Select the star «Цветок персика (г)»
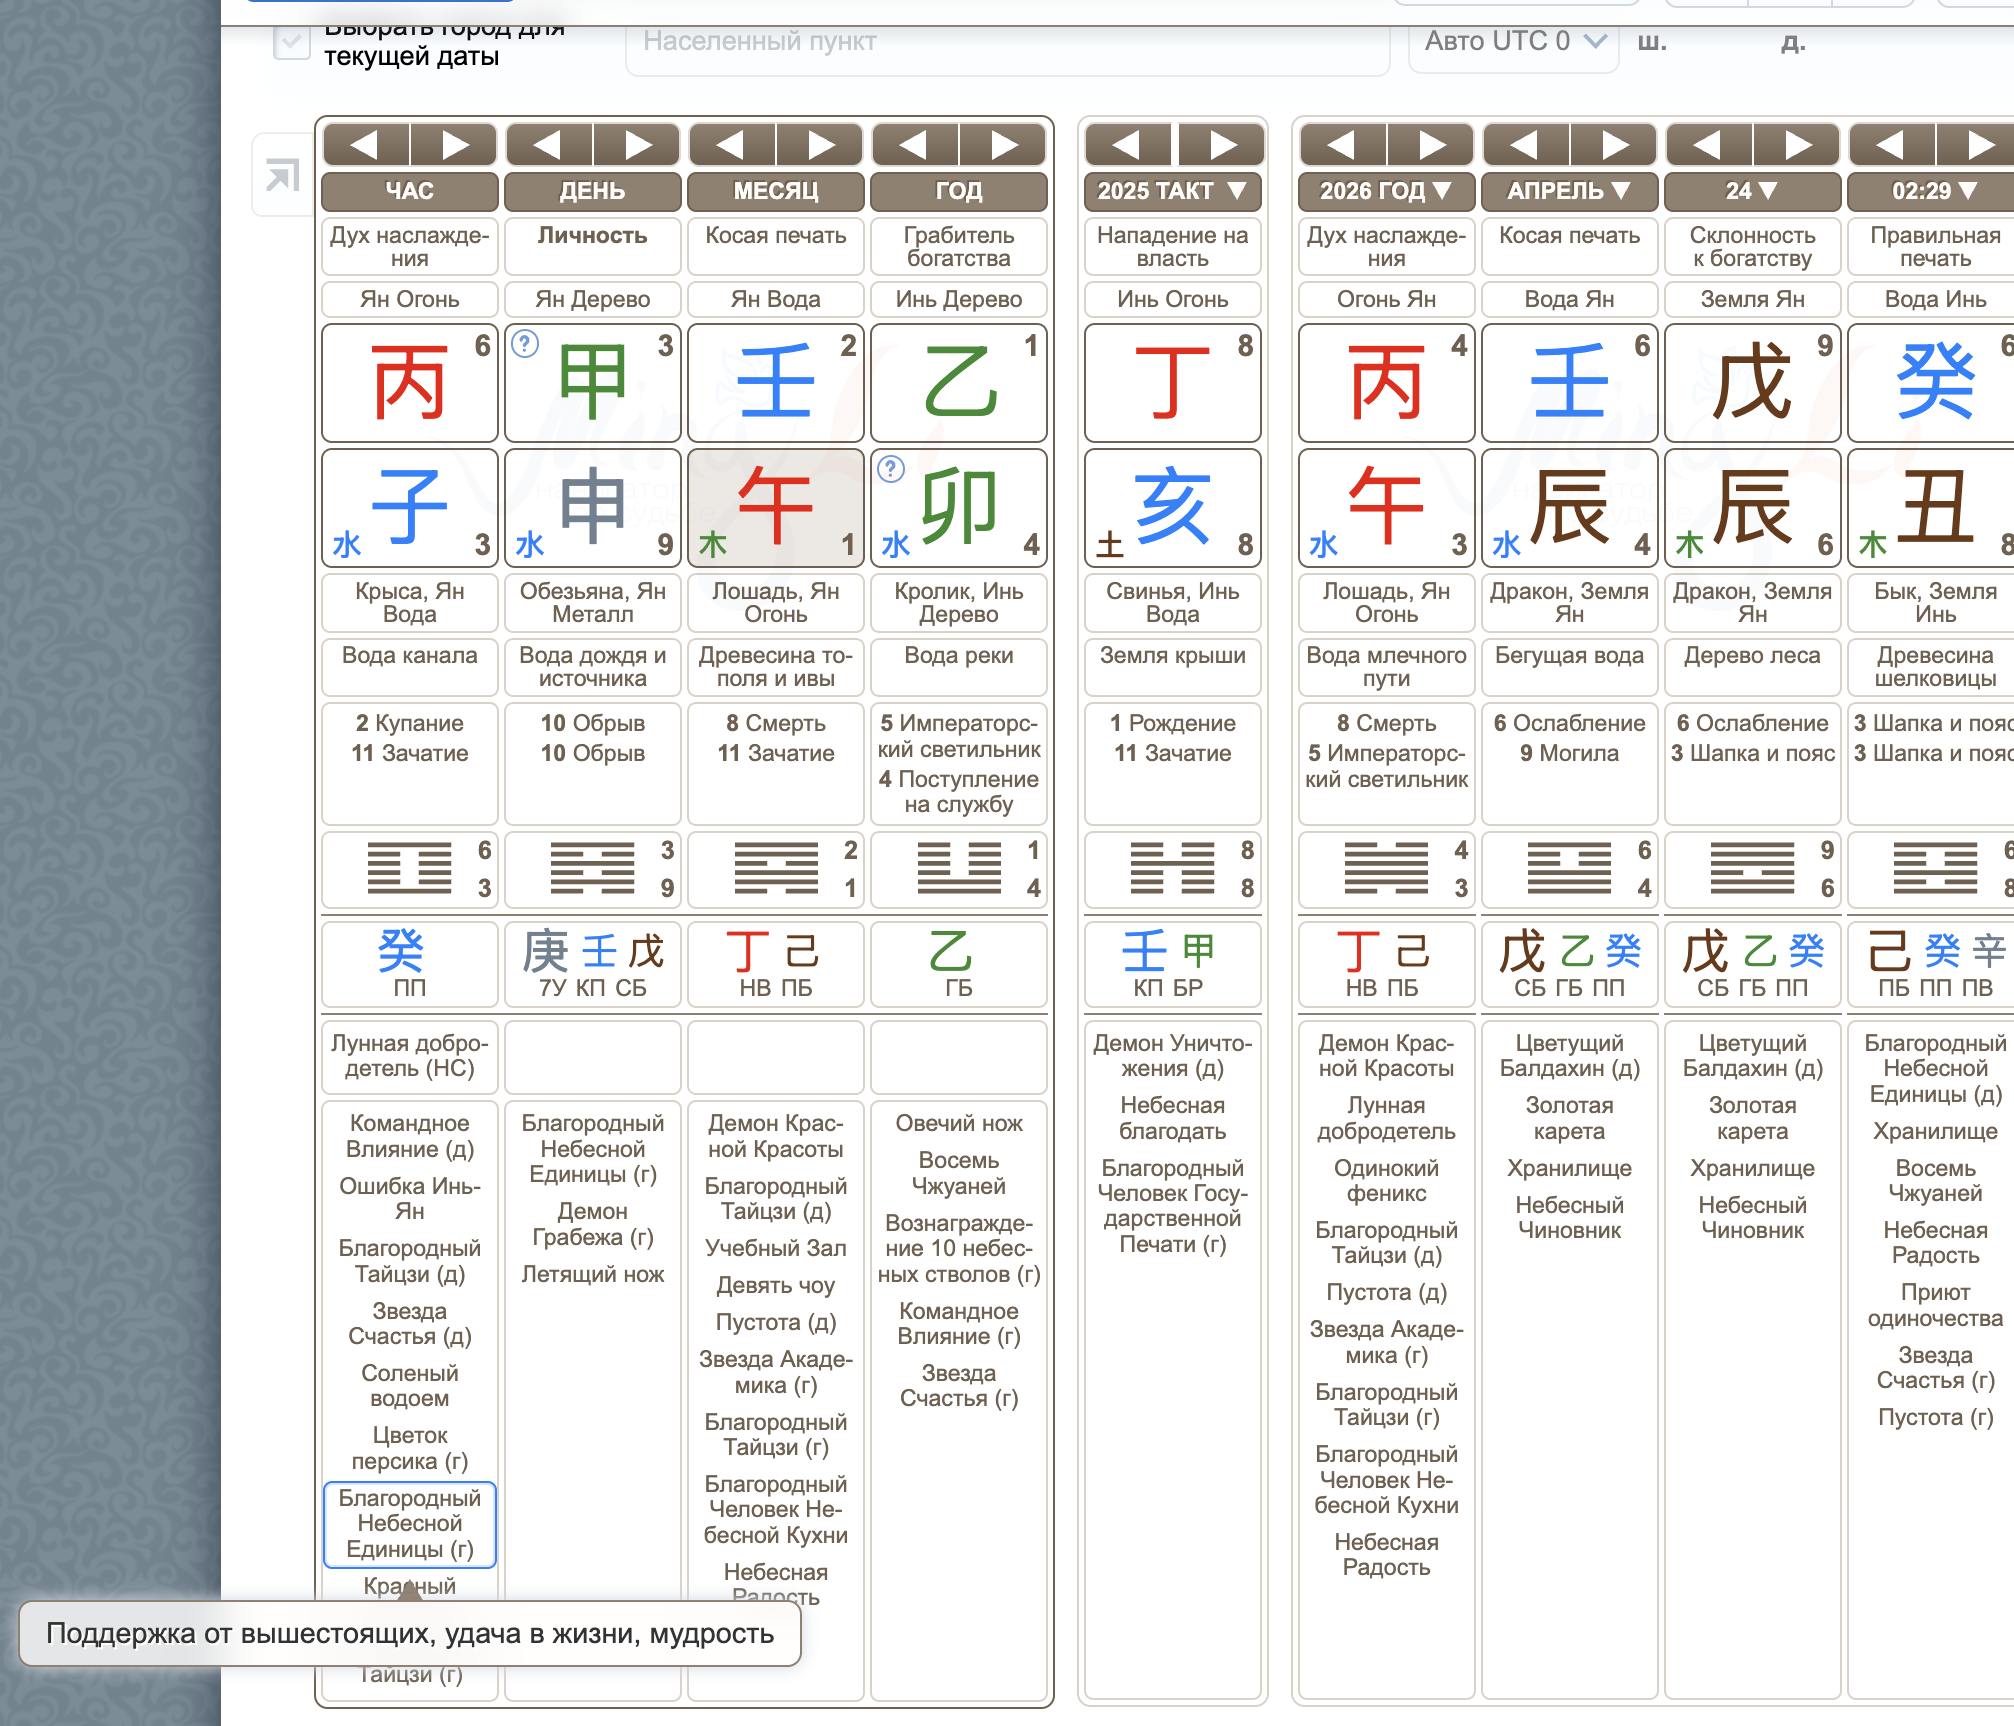The width and height of the screenshot is (2014, 1726). click(x=409, y=1448)
